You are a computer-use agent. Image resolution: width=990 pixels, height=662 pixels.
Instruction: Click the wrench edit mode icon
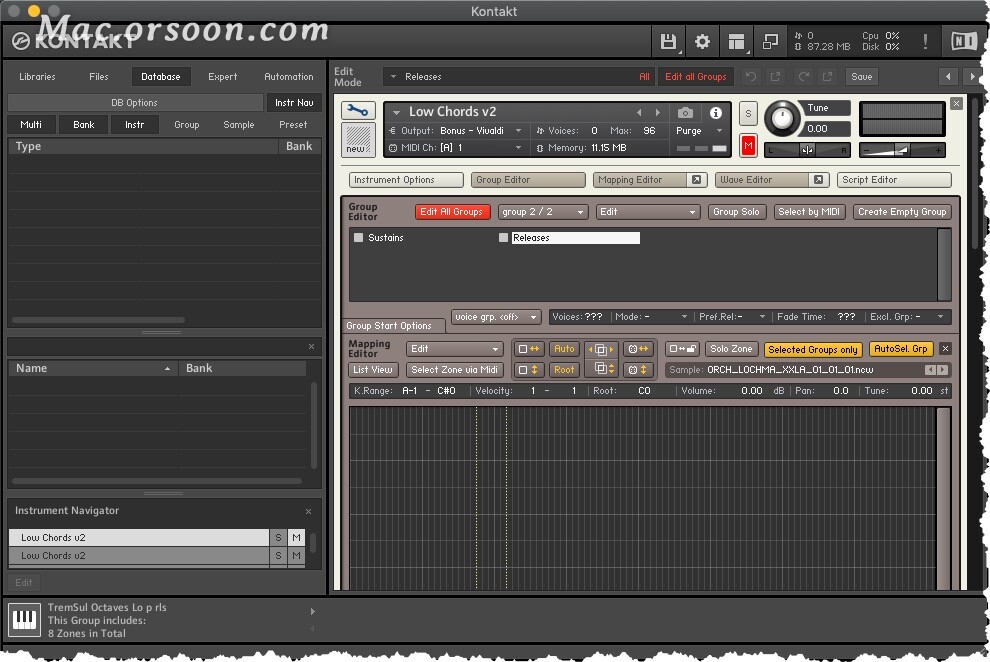(358, 110)
